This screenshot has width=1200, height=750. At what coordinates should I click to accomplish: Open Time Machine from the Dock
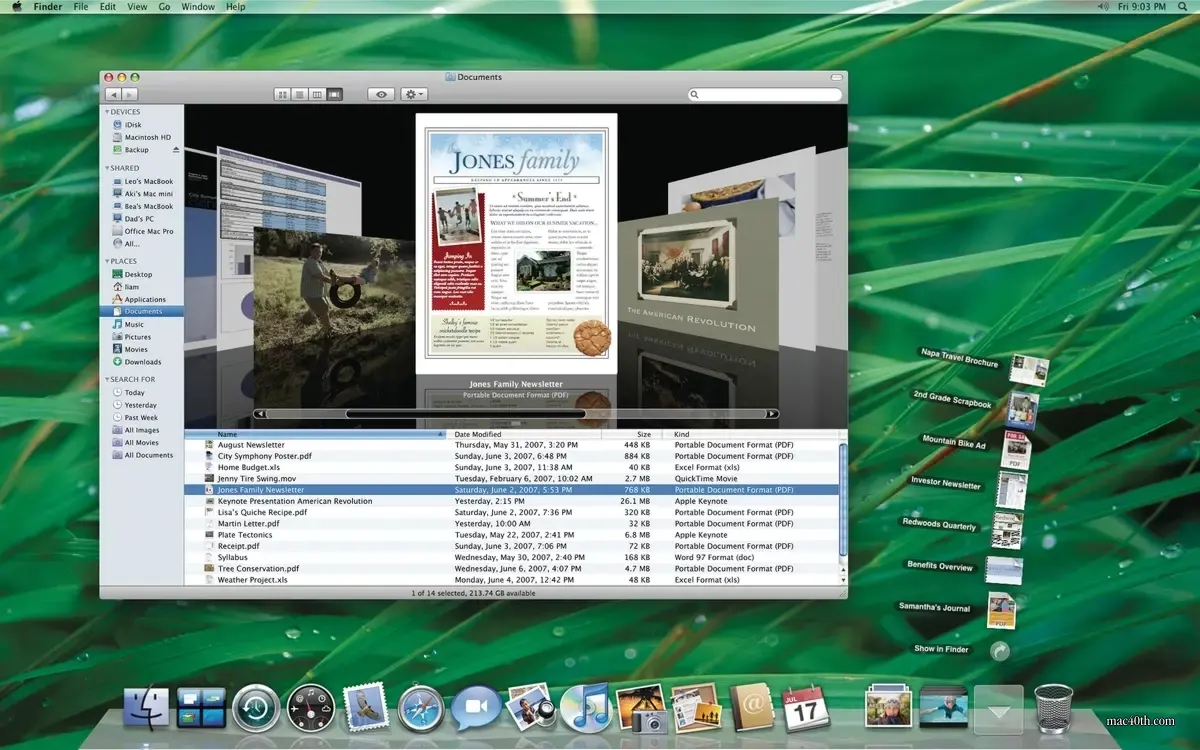tap(258, 707)
